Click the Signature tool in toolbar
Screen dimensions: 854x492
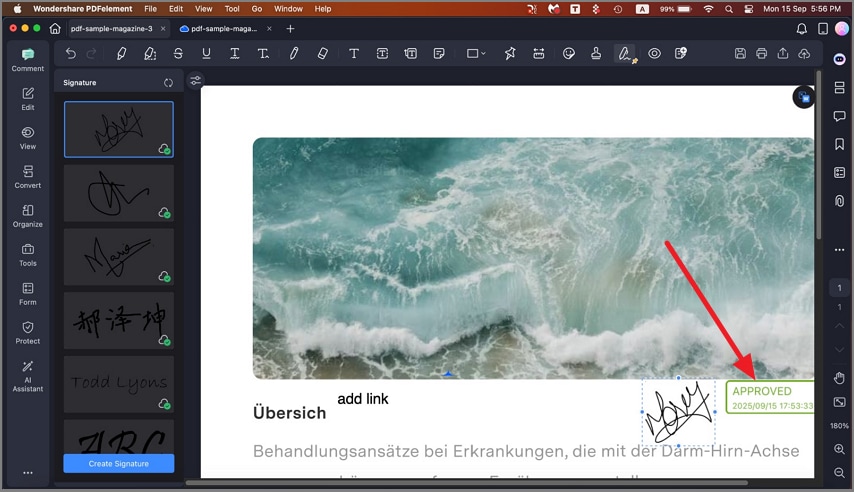(x=625, y=54)
